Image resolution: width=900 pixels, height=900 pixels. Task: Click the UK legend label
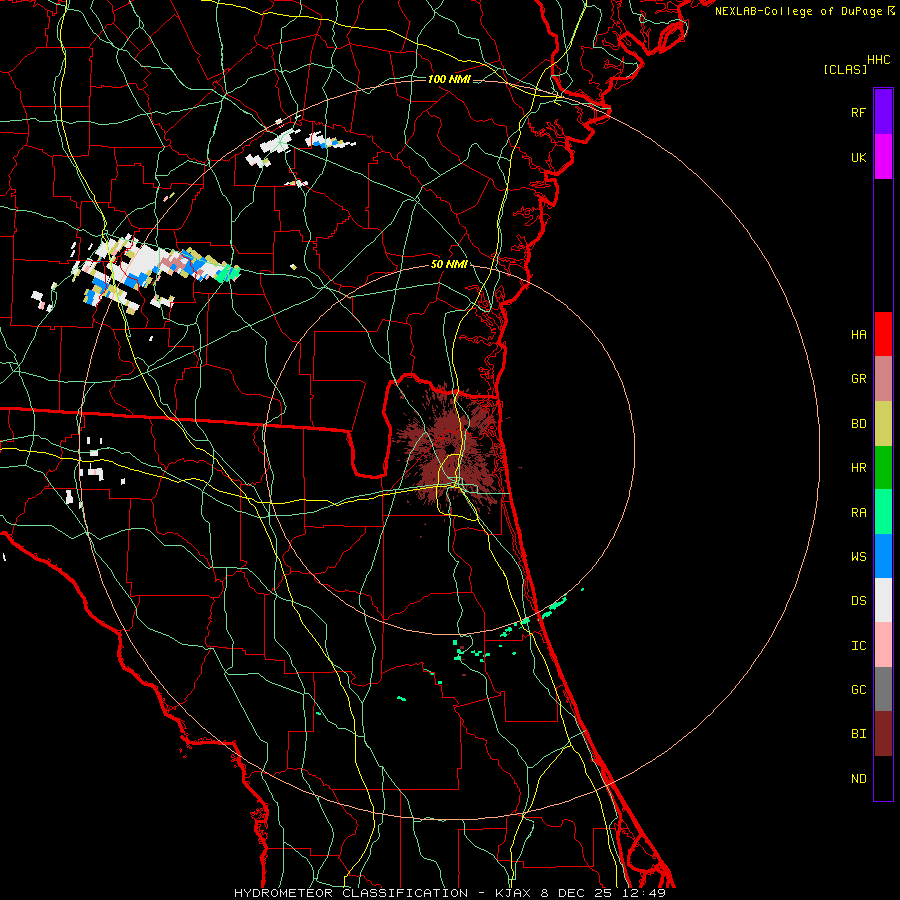coord(858,157)
